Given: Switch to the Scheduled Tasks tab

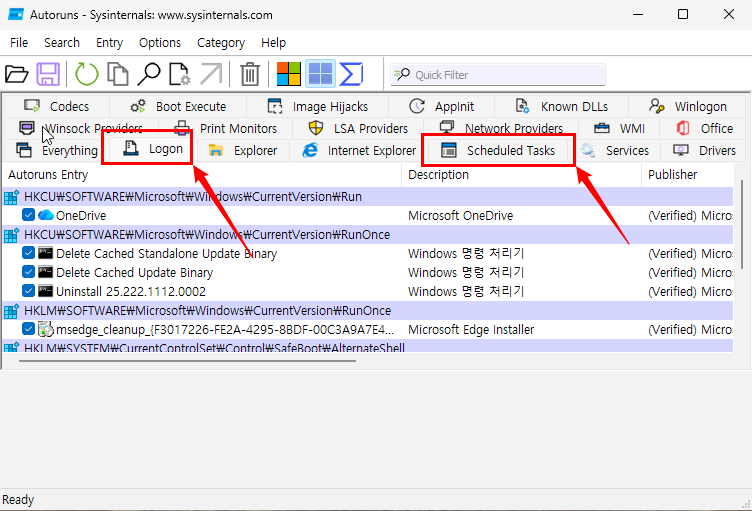Looking at the screenshot, I should (498, 150).
